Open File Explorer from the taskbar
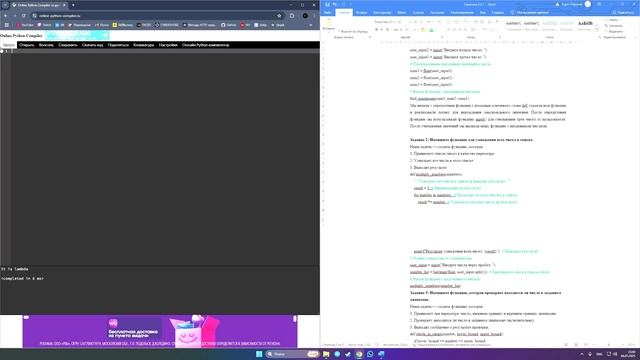 coord(326,354)
